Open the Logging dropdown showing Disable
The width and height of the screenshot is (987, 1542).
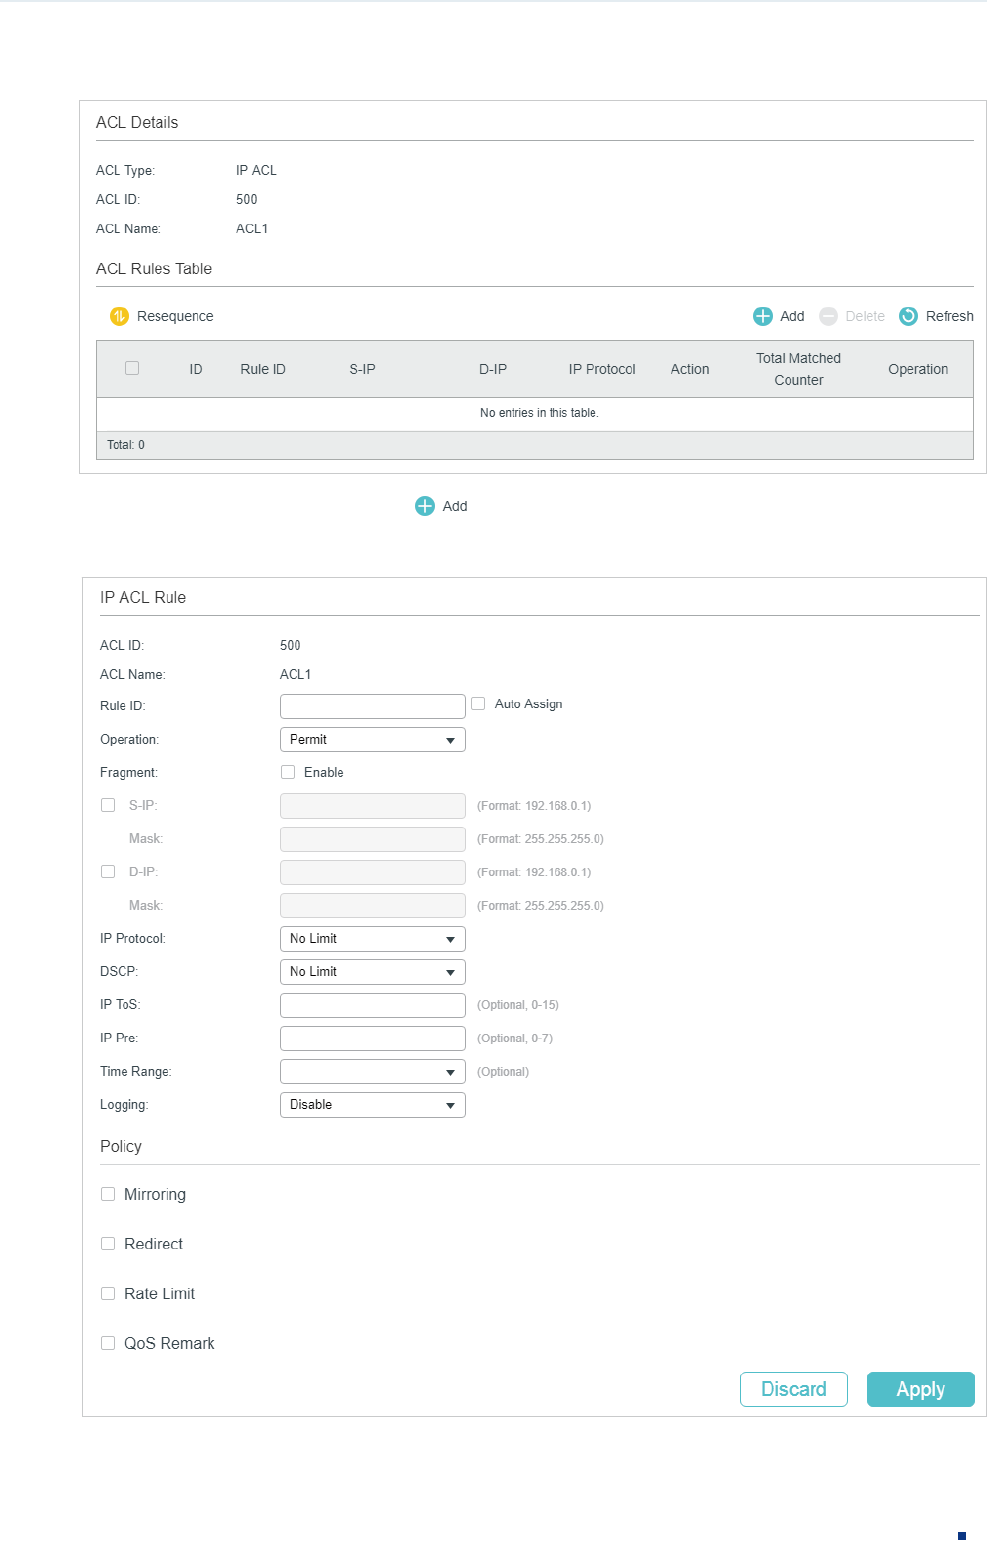(x=372, y=1105)
